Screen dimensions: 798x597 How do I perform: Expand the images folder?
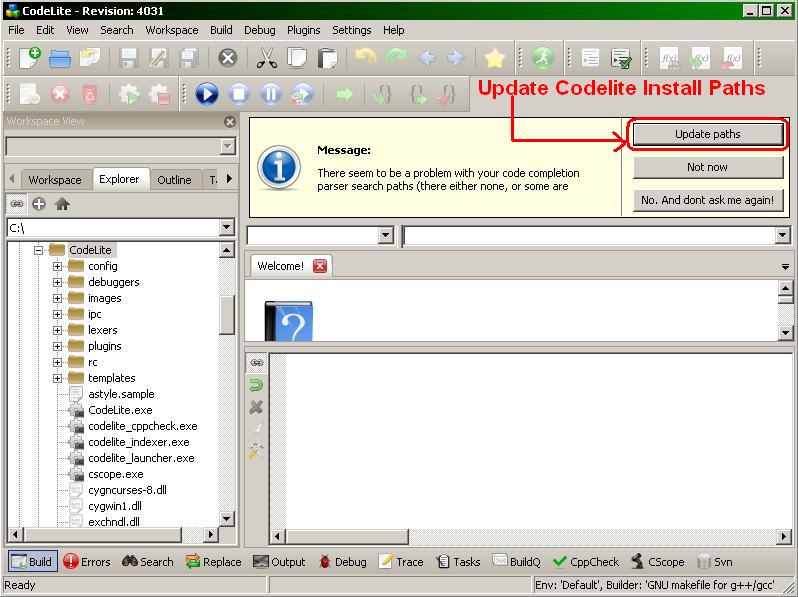(x=58, y=298)
